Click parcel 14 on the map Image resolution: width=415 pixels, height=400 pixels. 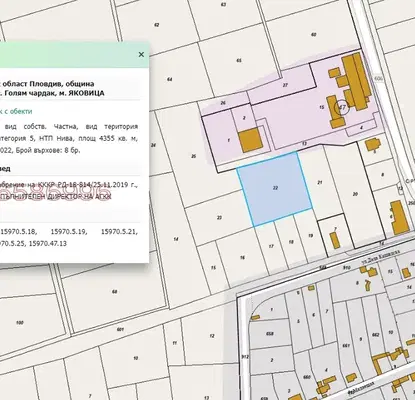[x=176, y=239]
